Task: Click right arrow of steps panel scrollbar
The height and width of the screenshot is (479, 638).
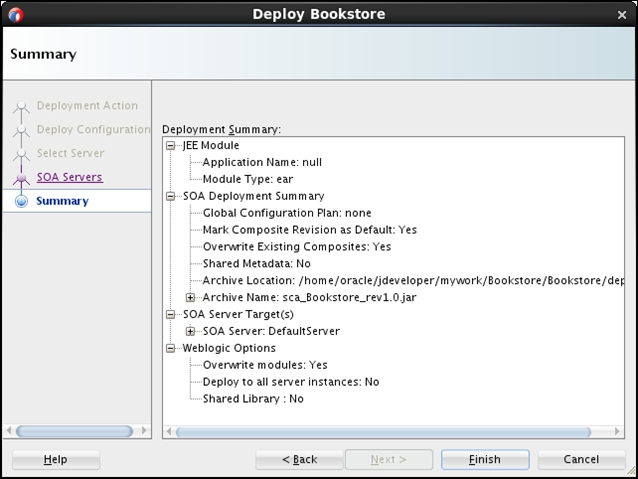Action: point(143,431)
